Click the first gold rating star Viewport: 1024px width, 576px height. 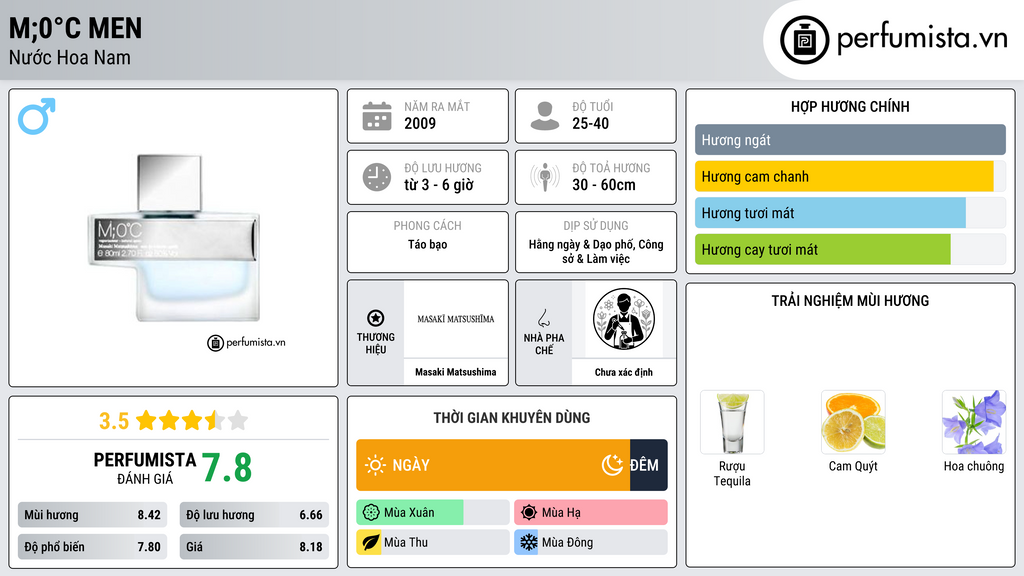[x=146, y=420]
